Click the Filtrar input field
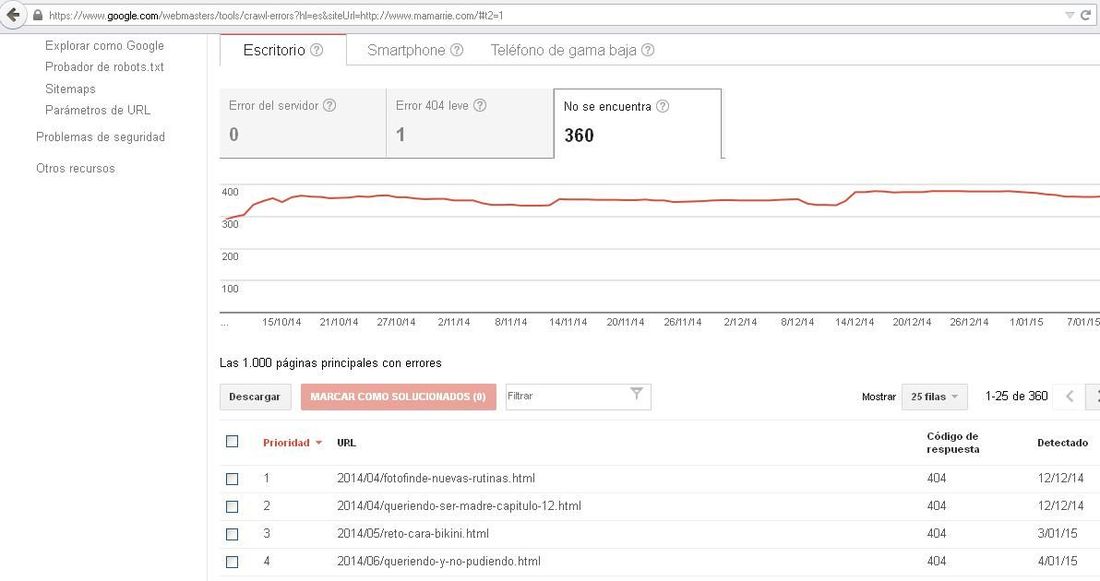1100x581 pixels. click(578, 396)
